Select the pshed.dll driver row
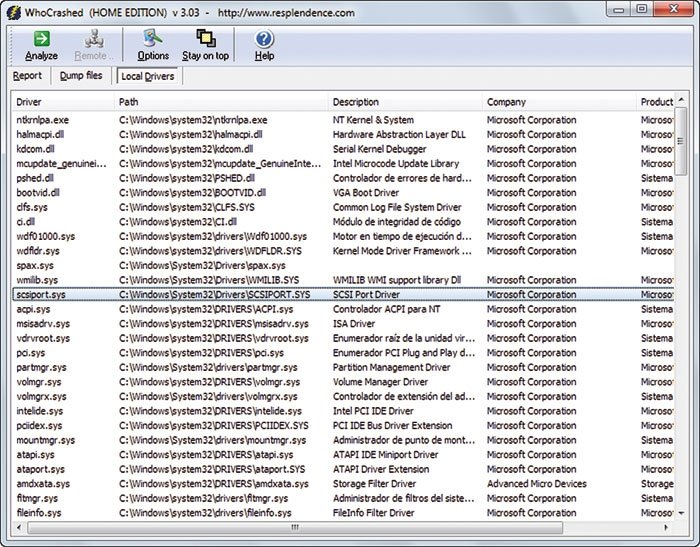The height and width of the screenshot is (547, 700). pos(343,178)
